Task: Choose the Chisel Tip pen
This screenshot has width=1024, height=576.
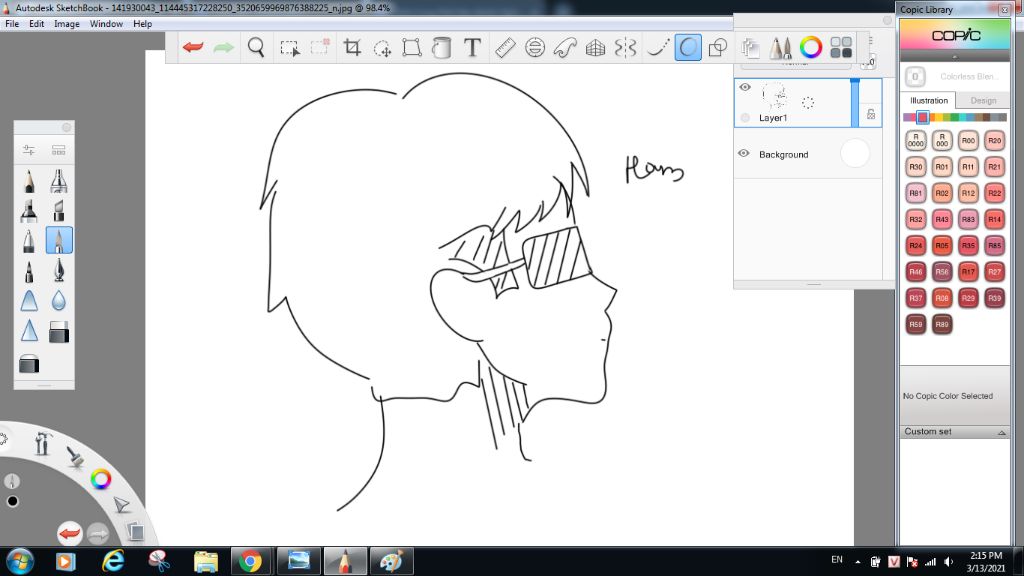Action: coord(59,210)
